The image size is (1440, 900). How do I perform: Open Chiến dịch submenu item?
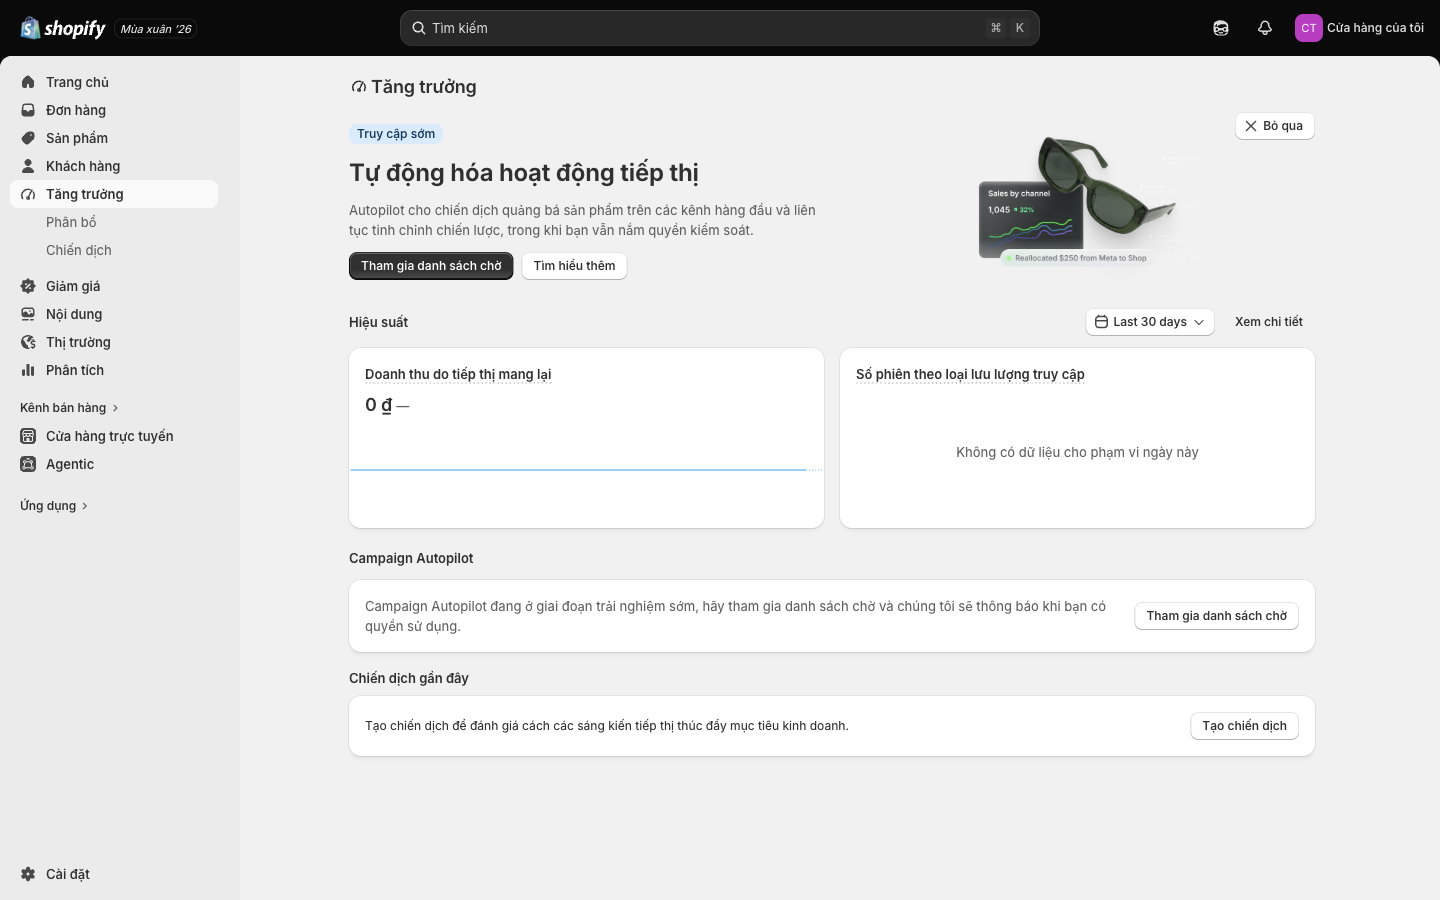pyautogui.click(x=79, y=250)
